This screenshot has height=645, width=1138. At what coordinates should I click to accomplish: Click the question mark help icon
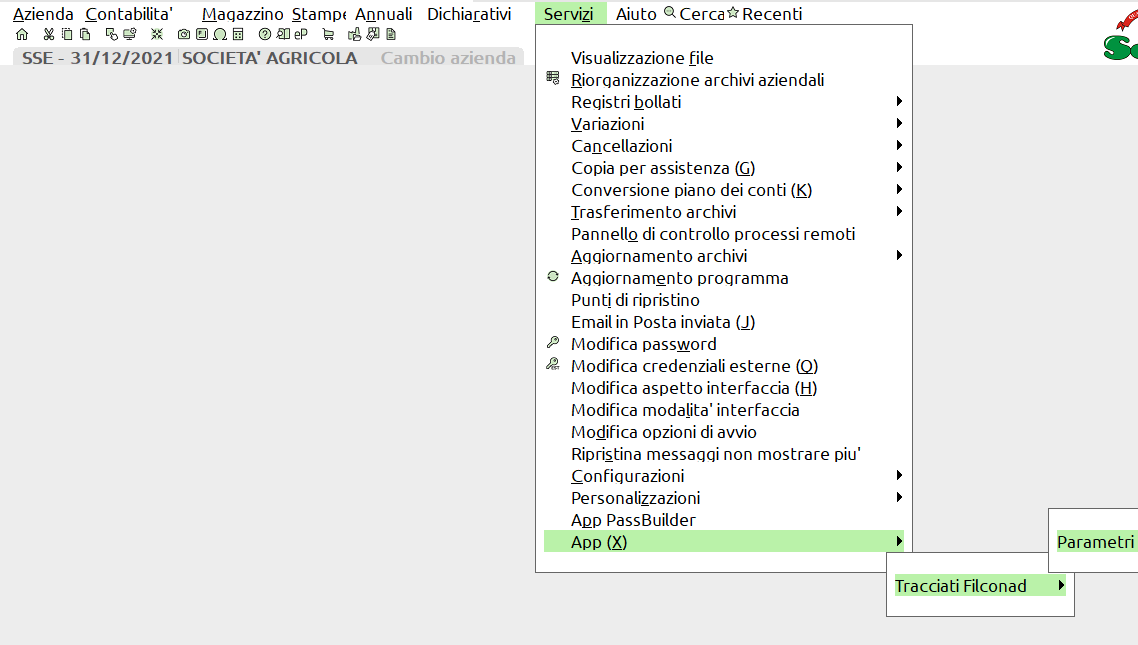[264, 34]
